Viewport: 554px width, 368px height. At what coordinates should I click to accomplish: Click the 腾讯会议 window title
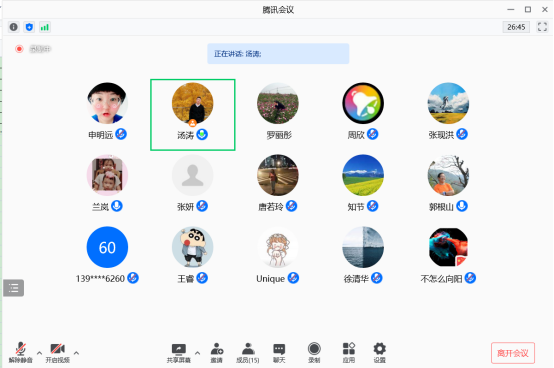(x=278, y=10)
